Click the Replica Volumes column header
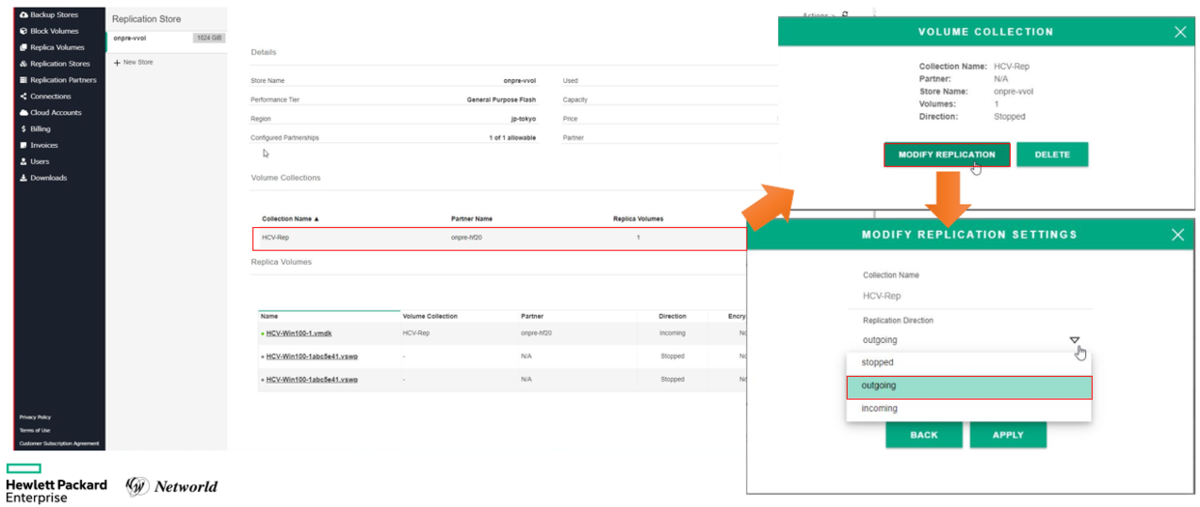 [x=638, y=218]
